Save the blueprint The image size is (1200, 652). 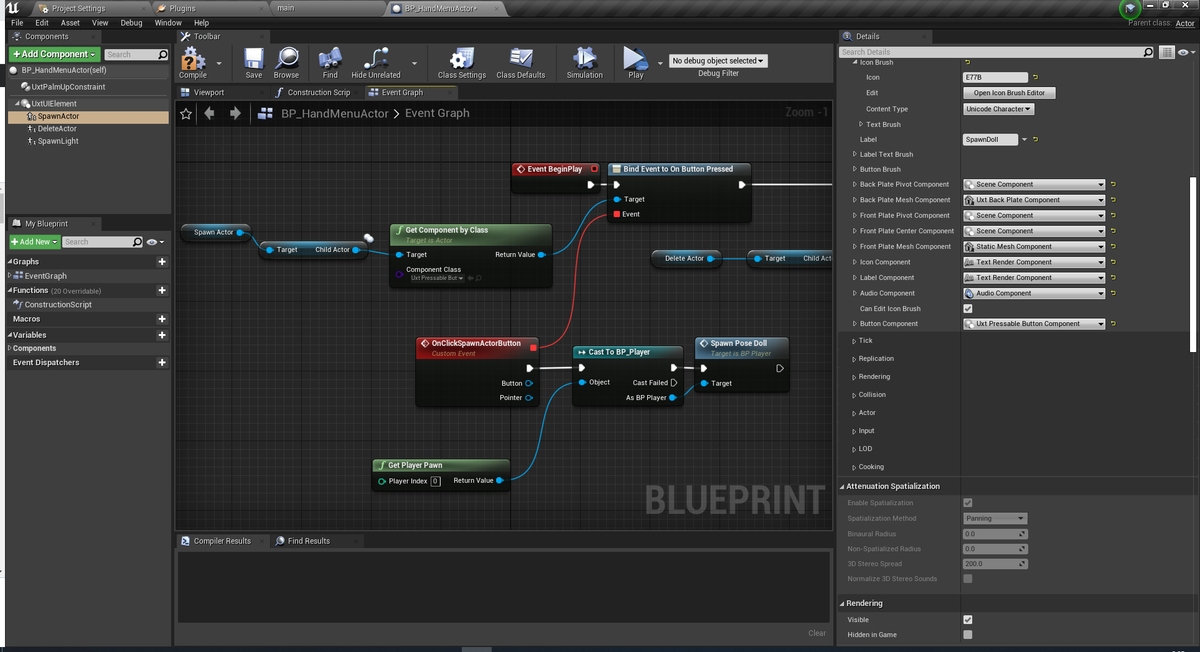(x=254, y=63)
